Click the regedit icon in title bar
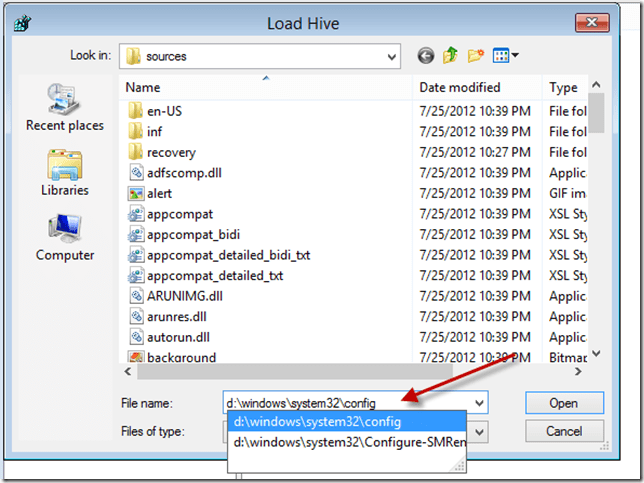644x483 pixels. [22, 23]
